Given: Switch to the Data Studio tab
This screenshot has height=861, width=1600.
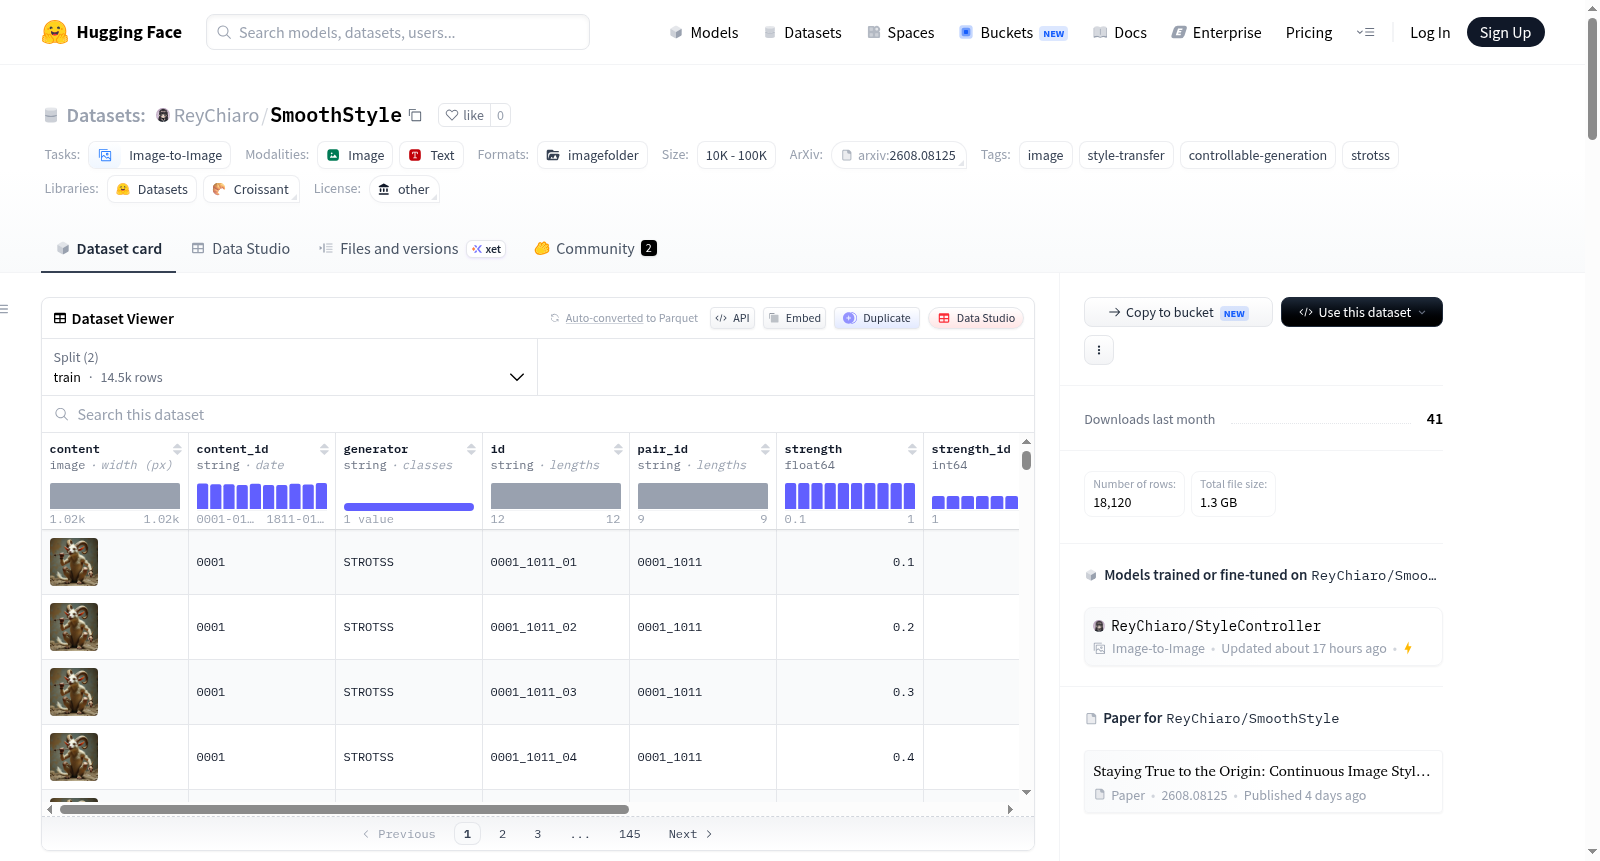Looking at the screenshot, I should tap(241, 249).
